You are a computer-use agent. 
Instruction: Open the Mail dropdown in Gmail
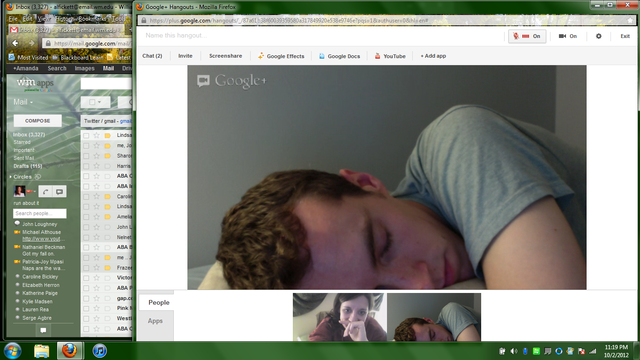point(23,102)
